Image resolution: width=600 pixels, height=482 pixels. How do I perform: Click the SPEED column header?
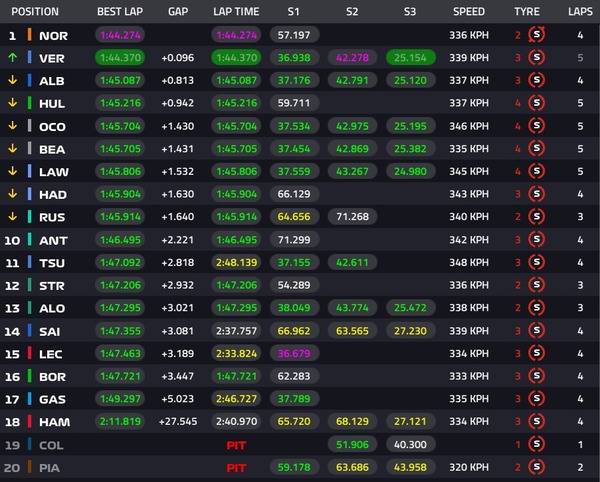(468, 12)
